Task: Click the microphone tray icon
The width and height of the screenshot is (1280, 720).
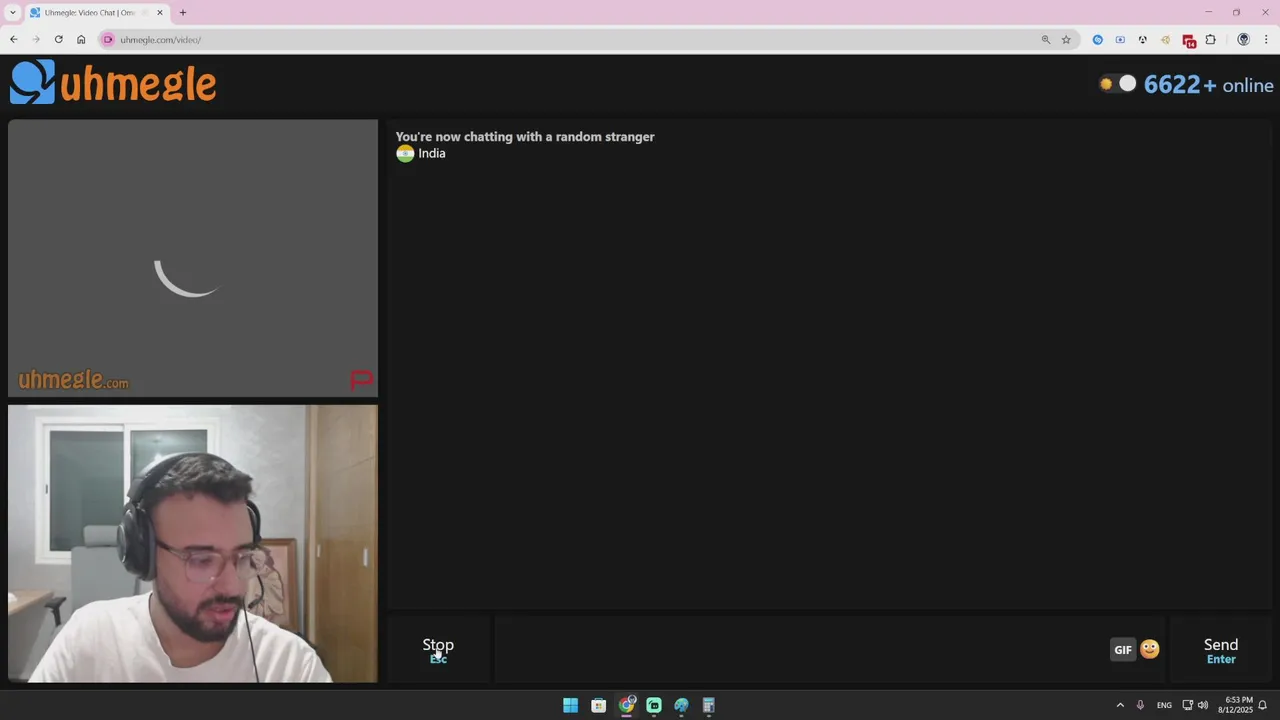Action: tap(1140, 705)
